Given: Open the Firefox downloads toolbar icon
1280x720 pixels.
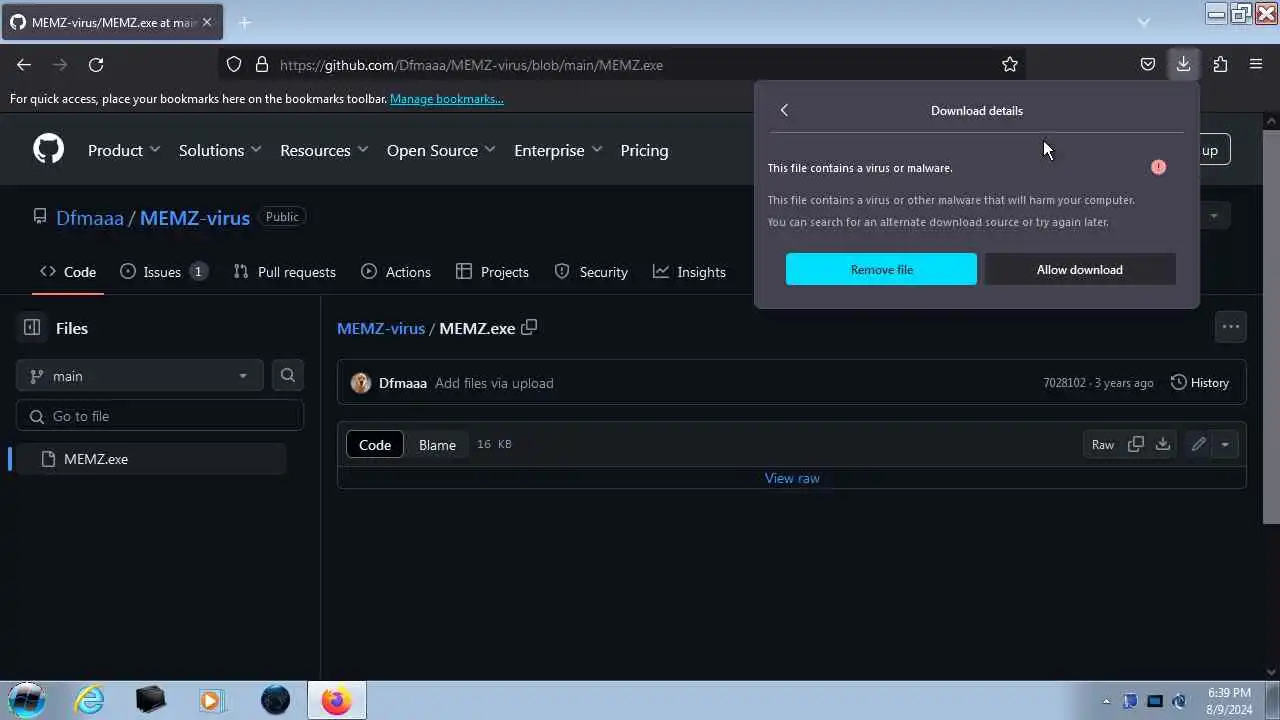Looking at the screenshot, I should coord(1183,64).
